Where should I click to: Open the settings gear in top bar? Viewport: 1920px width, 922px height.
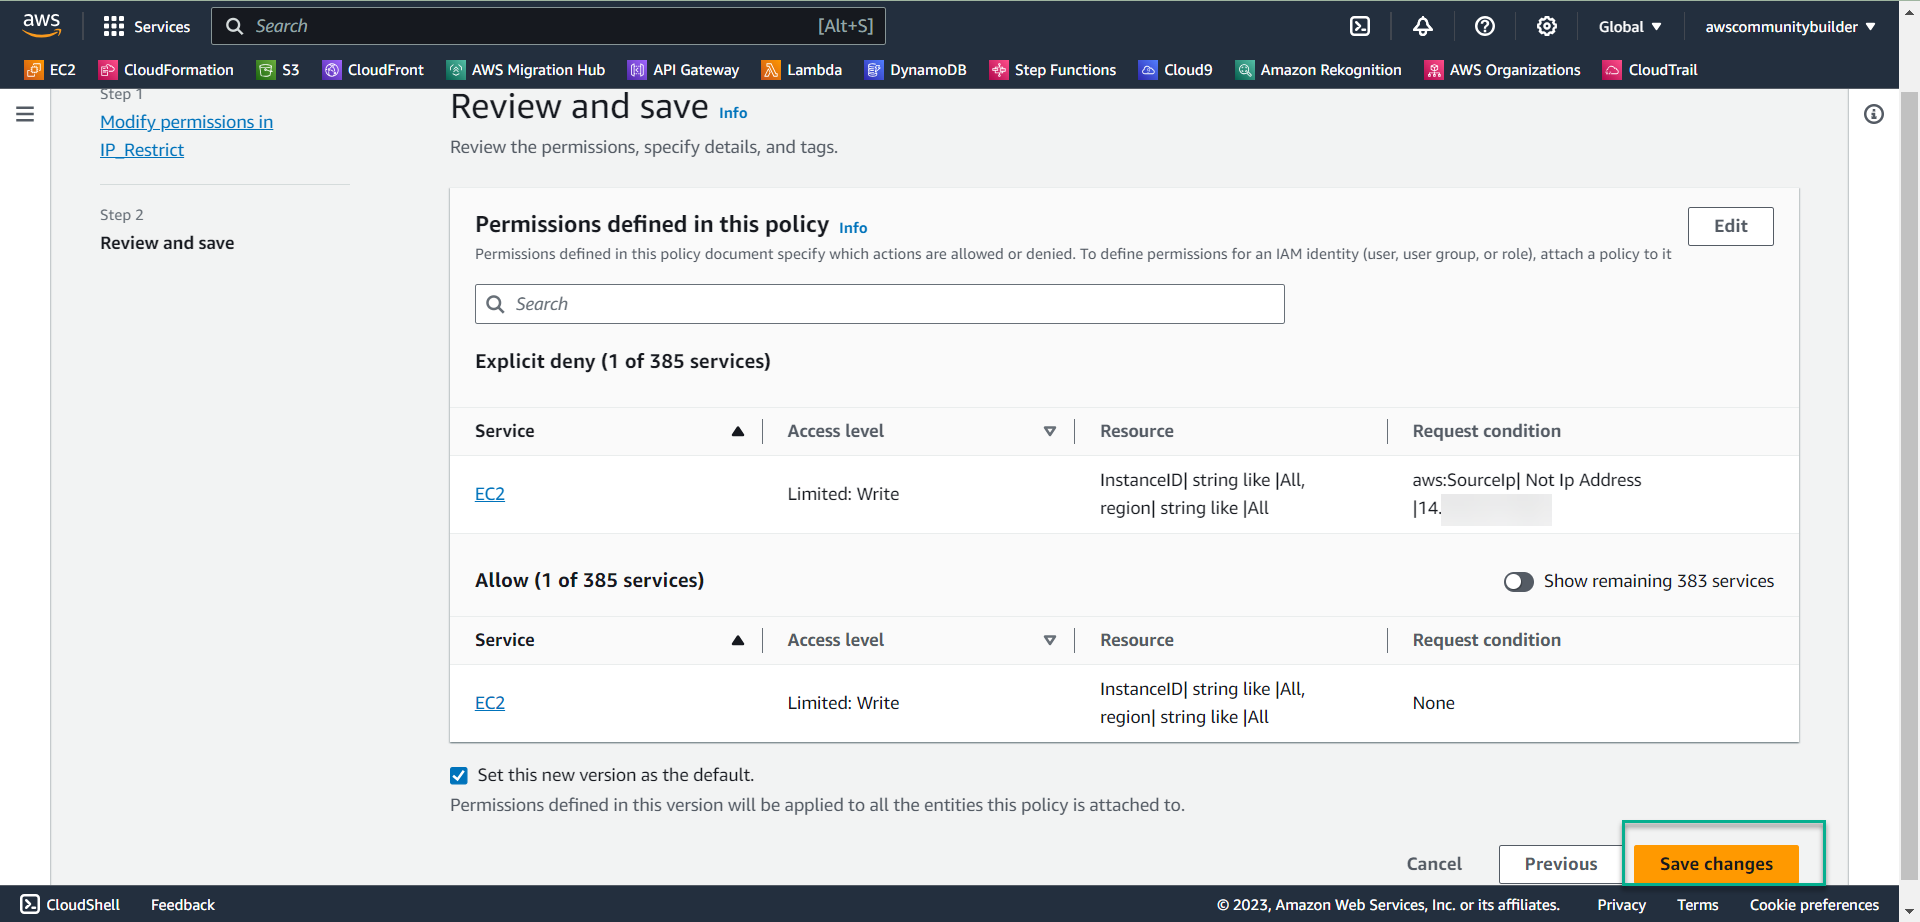(1547, 26)
